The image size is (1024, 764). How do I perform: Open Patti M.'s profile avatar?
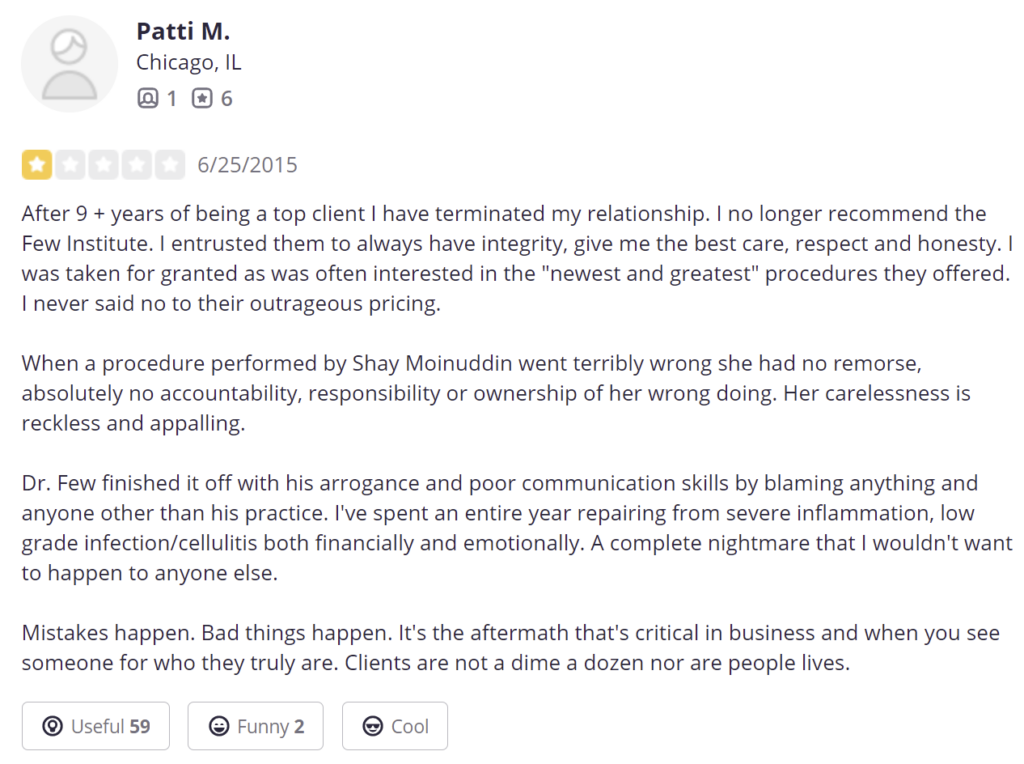click(x=69, y=64)
